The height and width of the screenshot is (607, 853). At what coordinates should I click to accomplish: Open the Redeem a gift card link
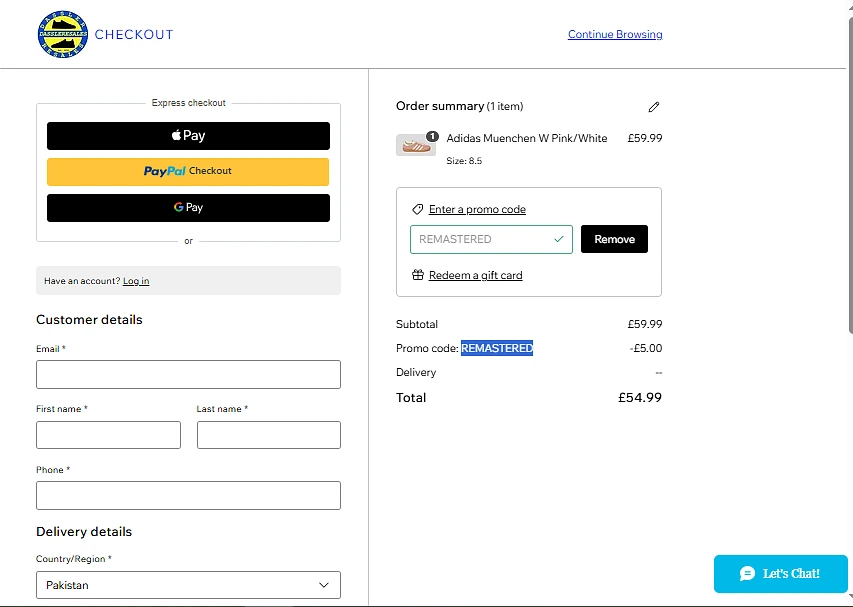475,275
